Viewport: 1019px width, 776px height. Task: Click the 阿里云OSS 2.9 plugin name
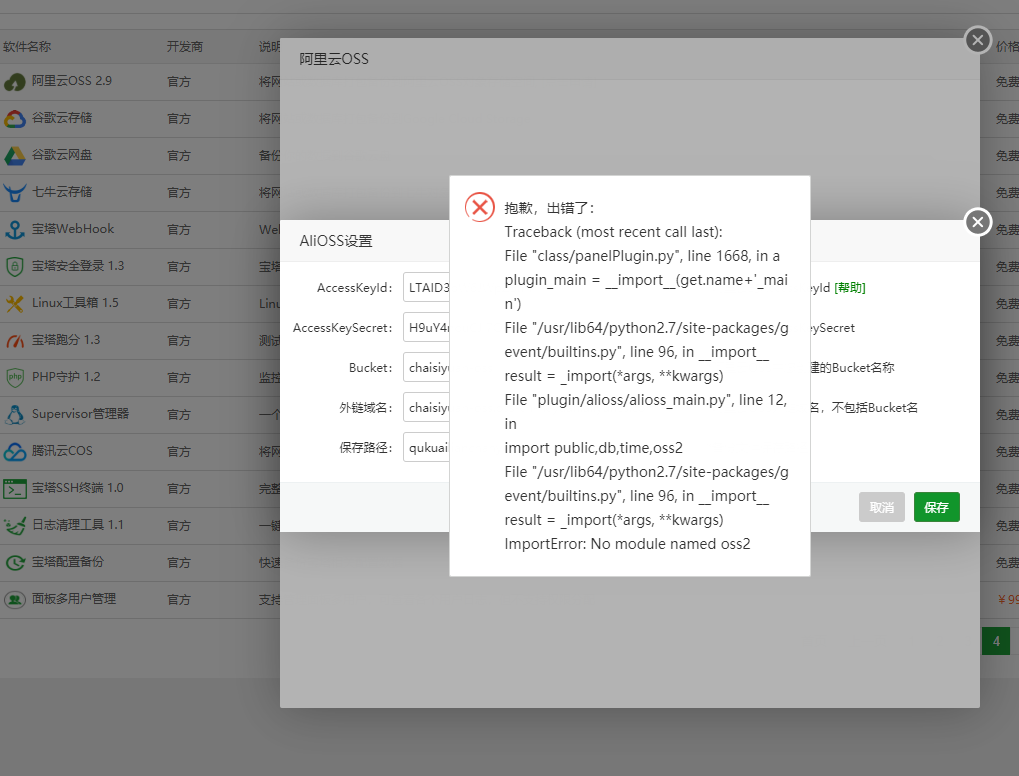tap(72, 81)
